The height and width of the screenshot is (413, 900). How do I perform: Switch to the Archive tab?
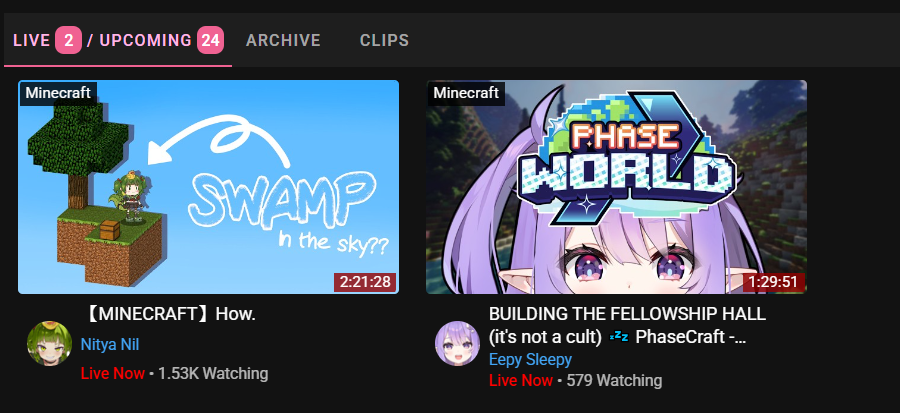click(284, 41)
